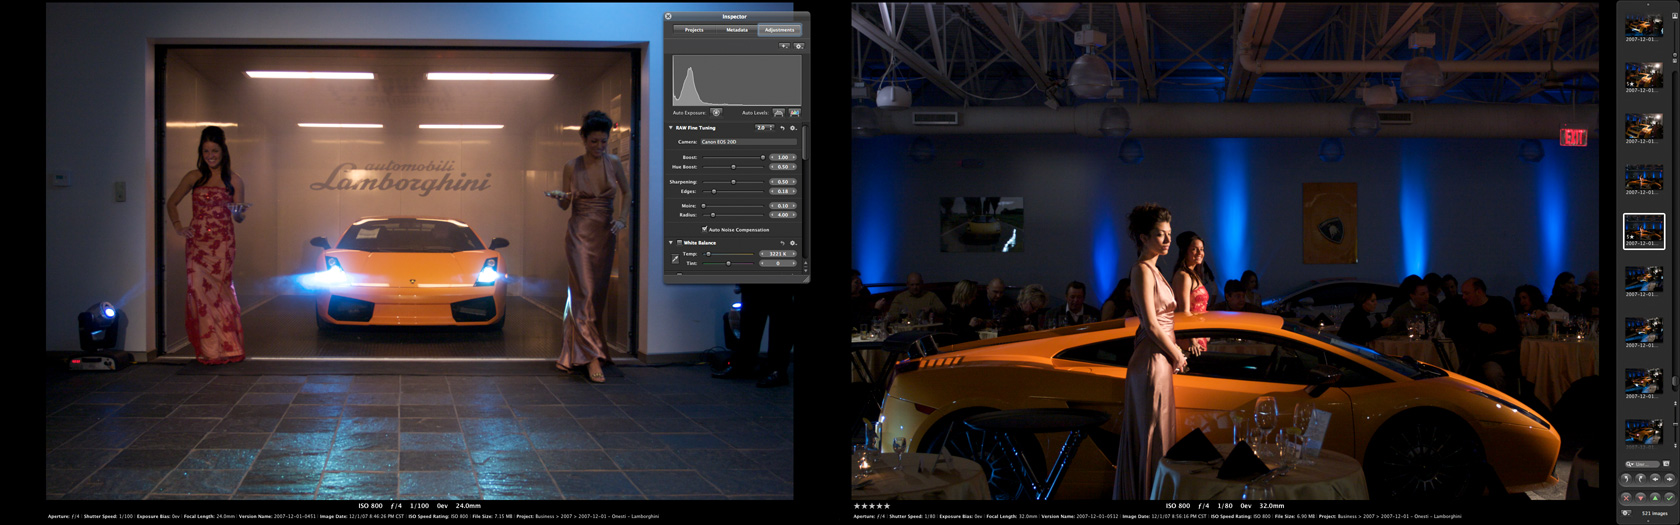The image size is (1680, 525).
Task: Switch to the Projects tab
Action: [694, 30]
